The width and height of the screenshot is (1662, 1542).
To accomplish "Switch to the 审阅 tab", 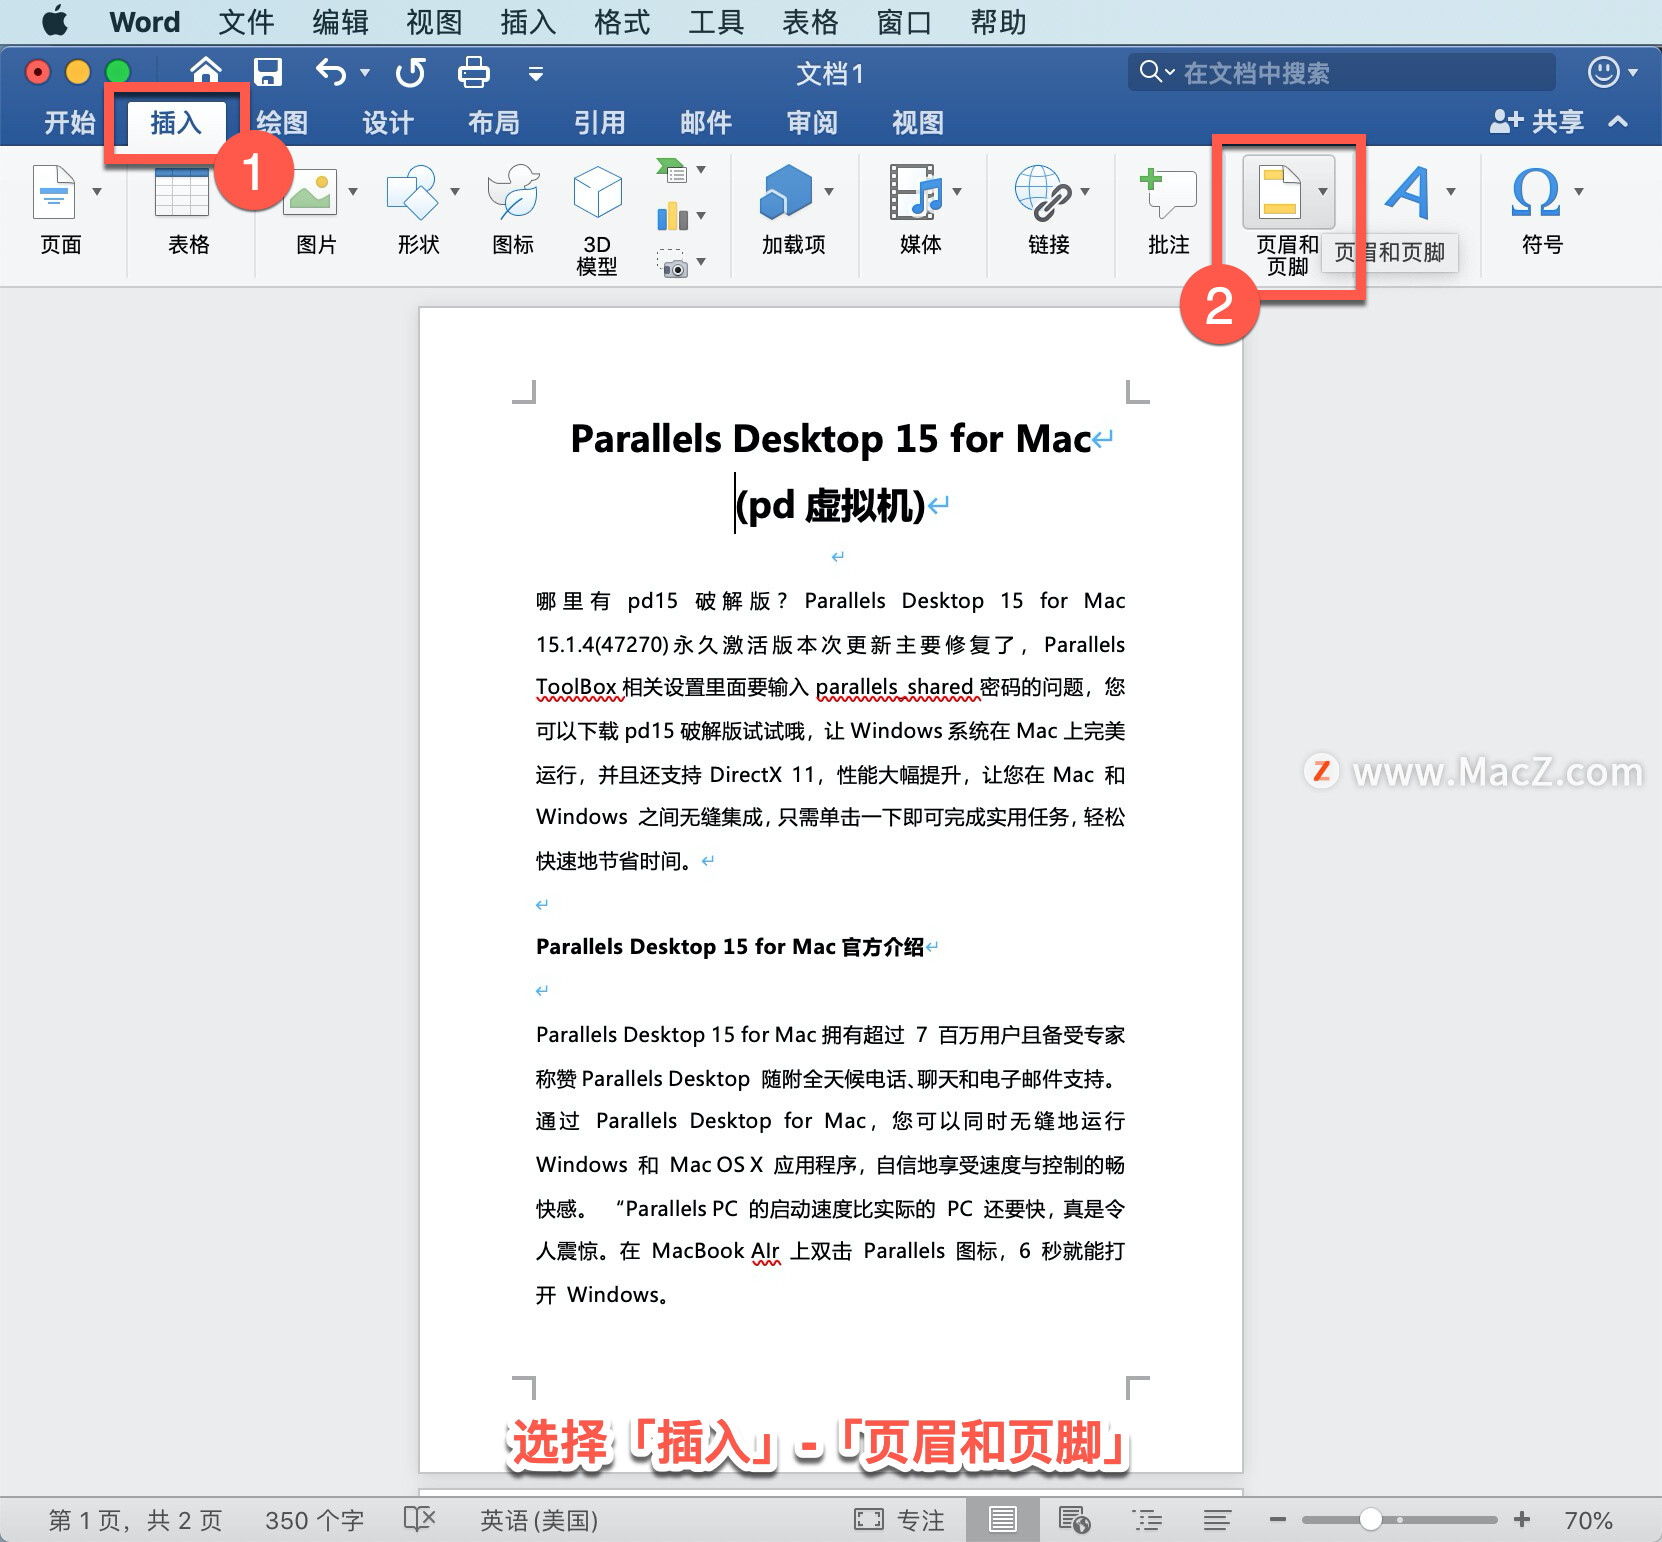I will click(812, 122).
